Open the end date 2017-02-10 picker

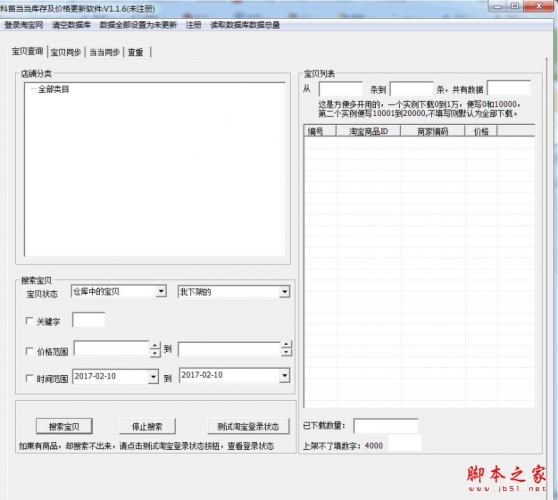(x=284, y=375)
